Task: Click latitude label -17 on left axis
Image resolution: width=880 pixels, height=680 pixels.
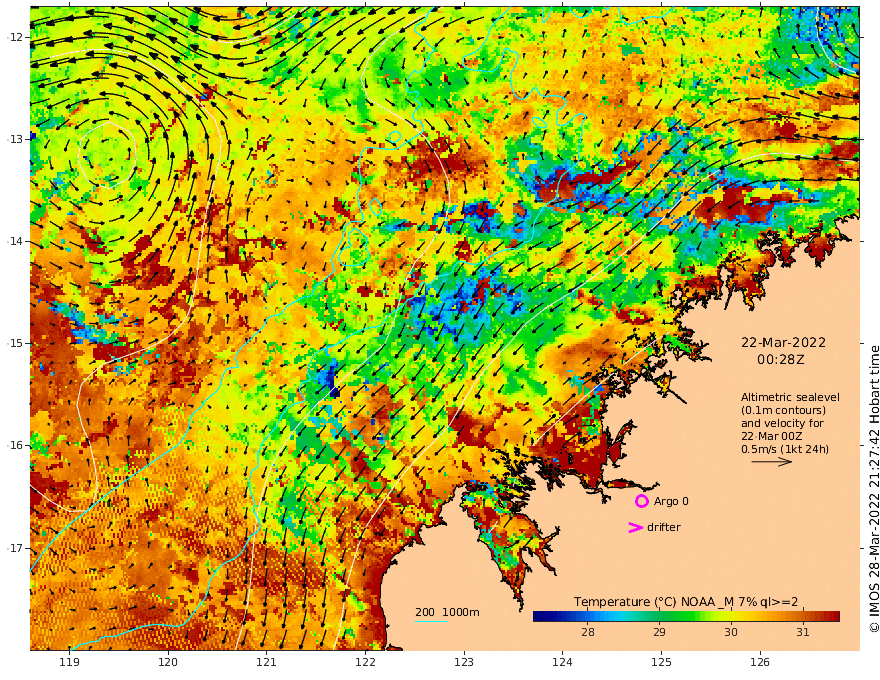Action: [x=16, y=548]
